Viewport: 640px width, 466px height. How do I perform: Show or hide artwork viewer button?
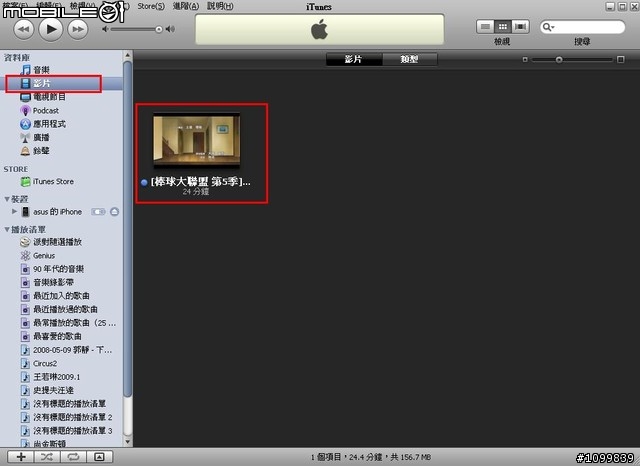tap(99, 457)
